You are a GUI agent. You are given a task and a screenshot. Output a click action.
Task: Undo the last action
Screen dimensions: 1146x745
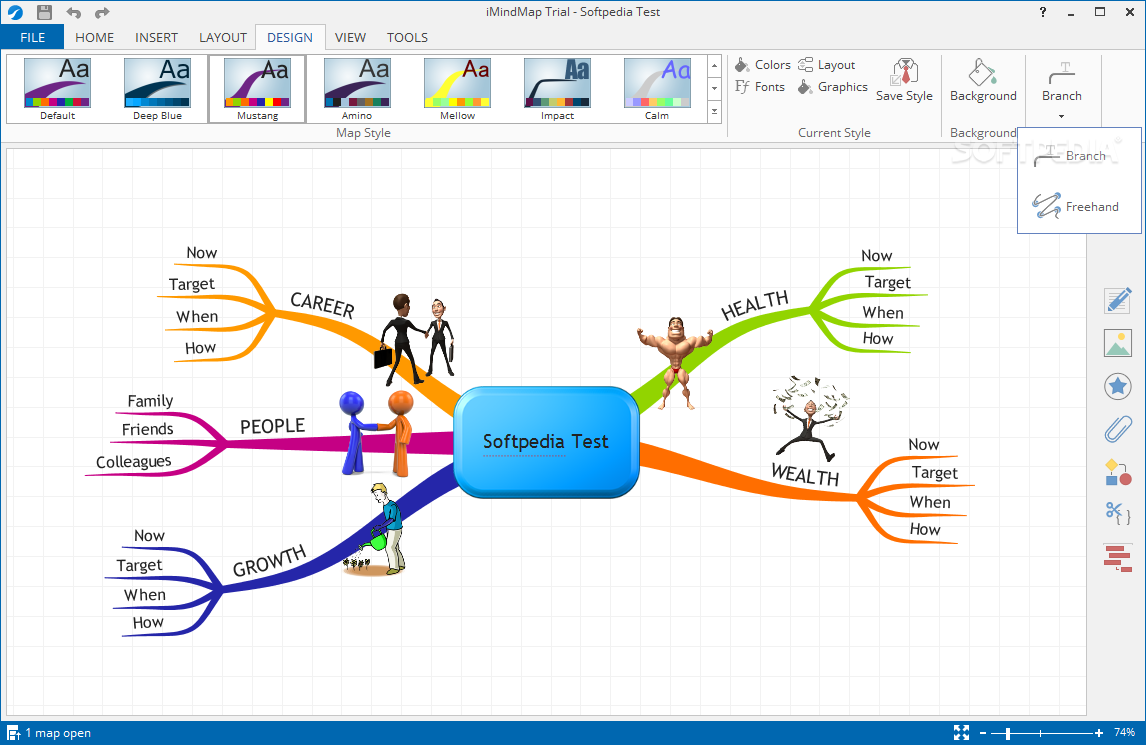pos(74,12)
